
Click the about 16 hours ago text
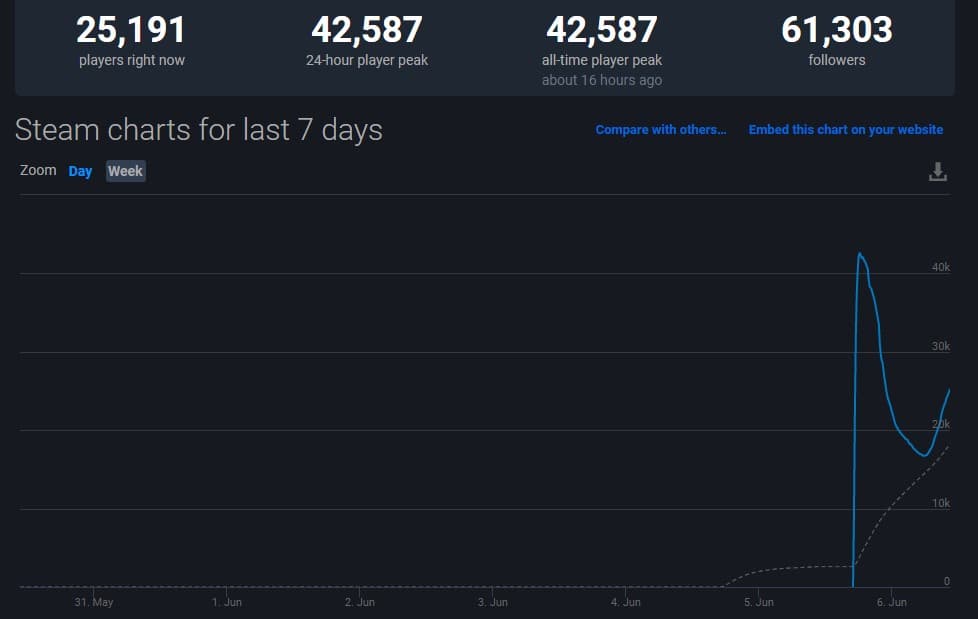602,80
